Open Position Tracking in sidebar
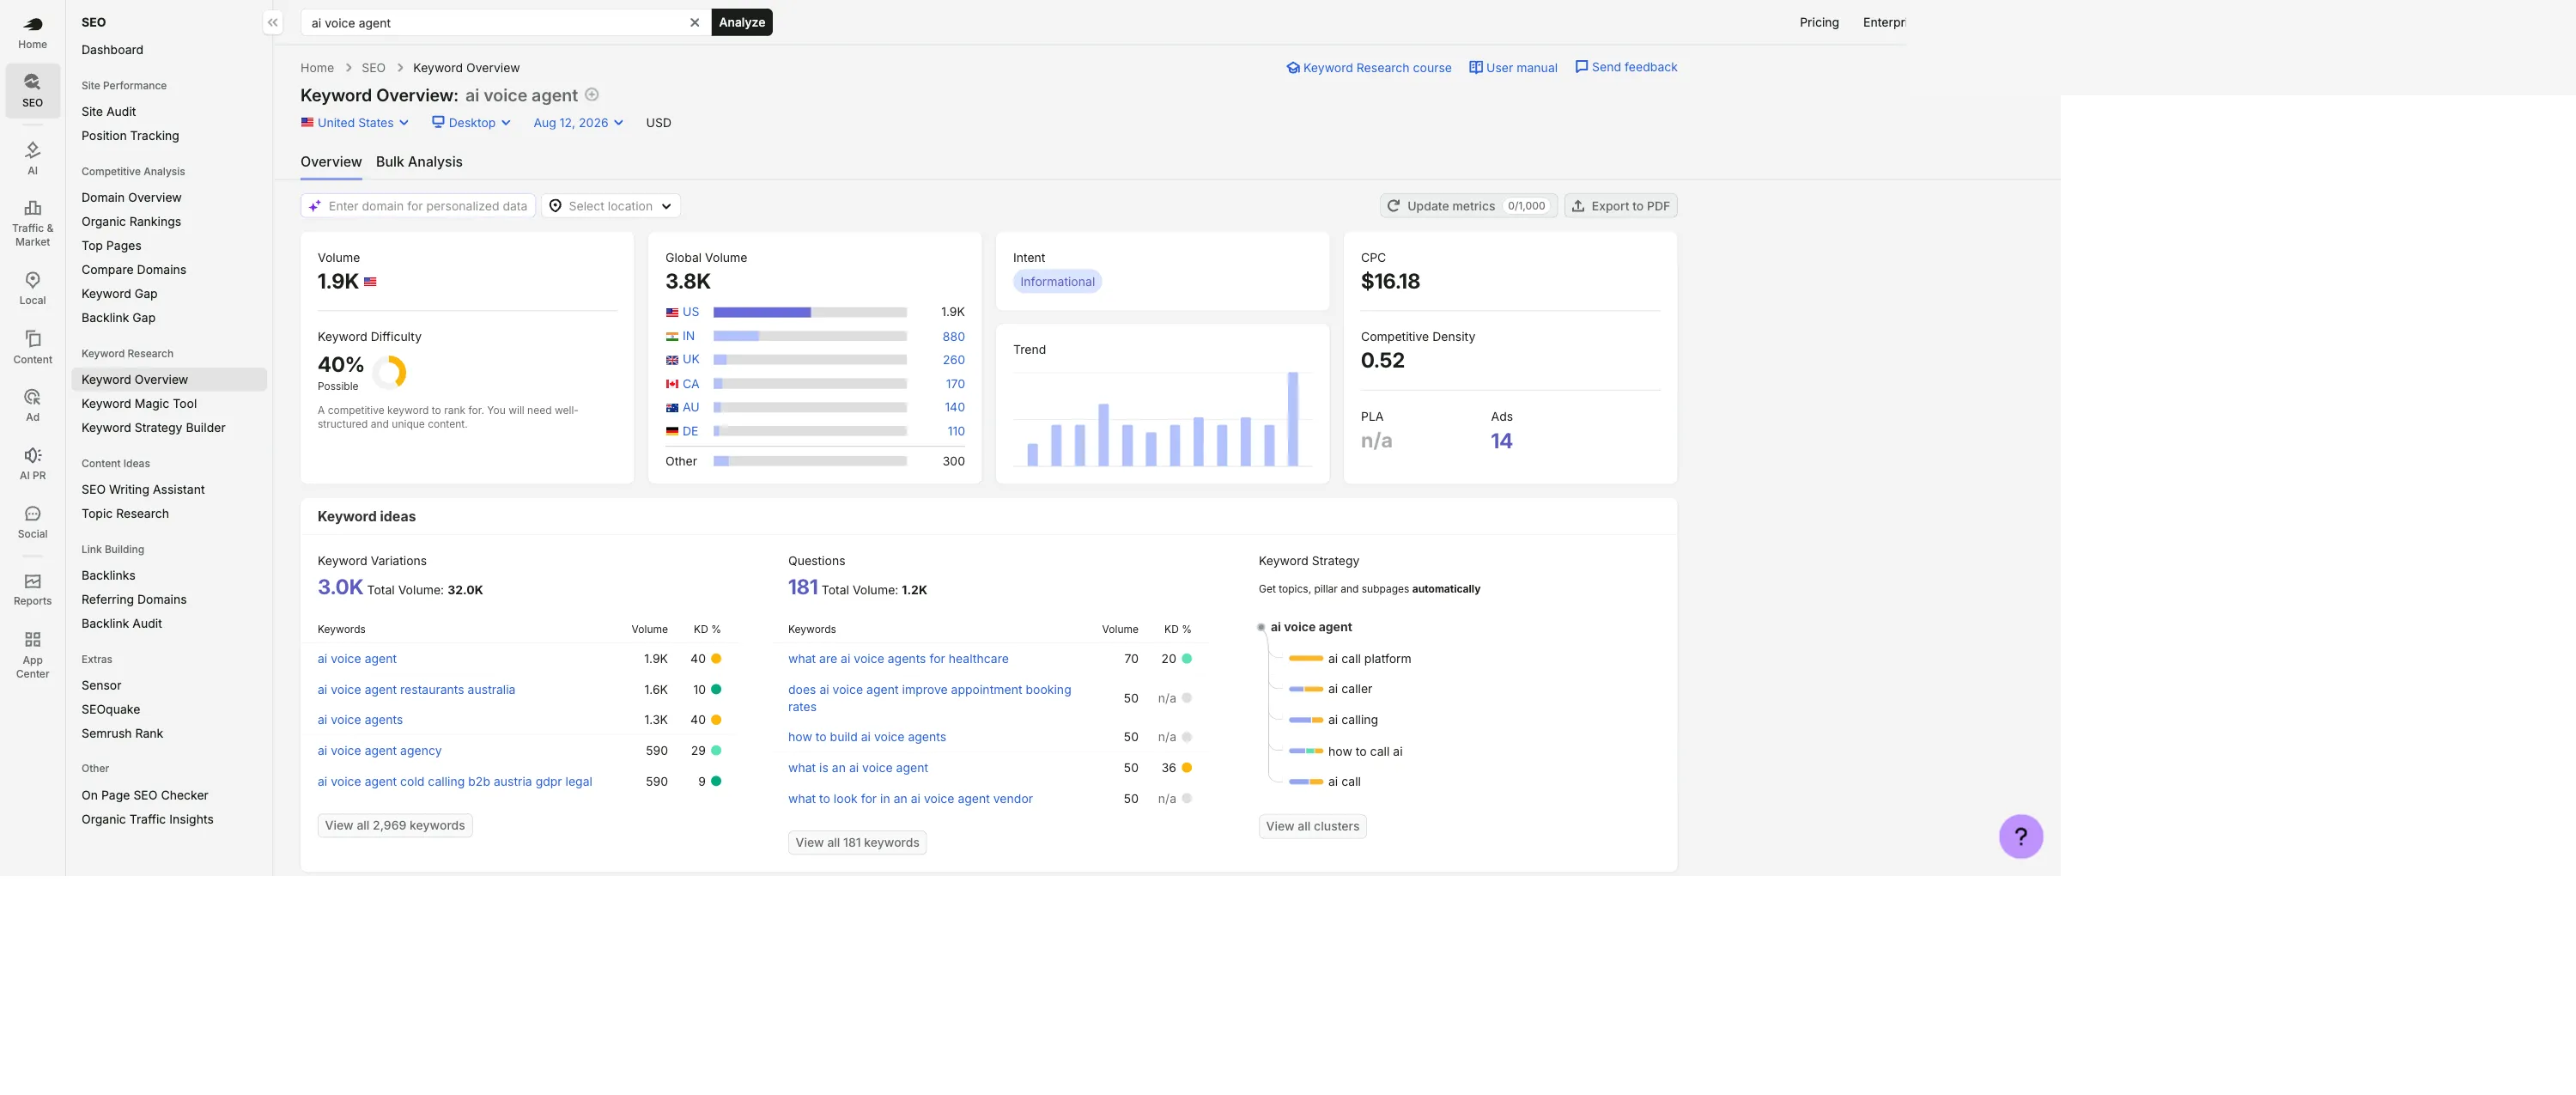The image size is (2576, 1095). 169,135
